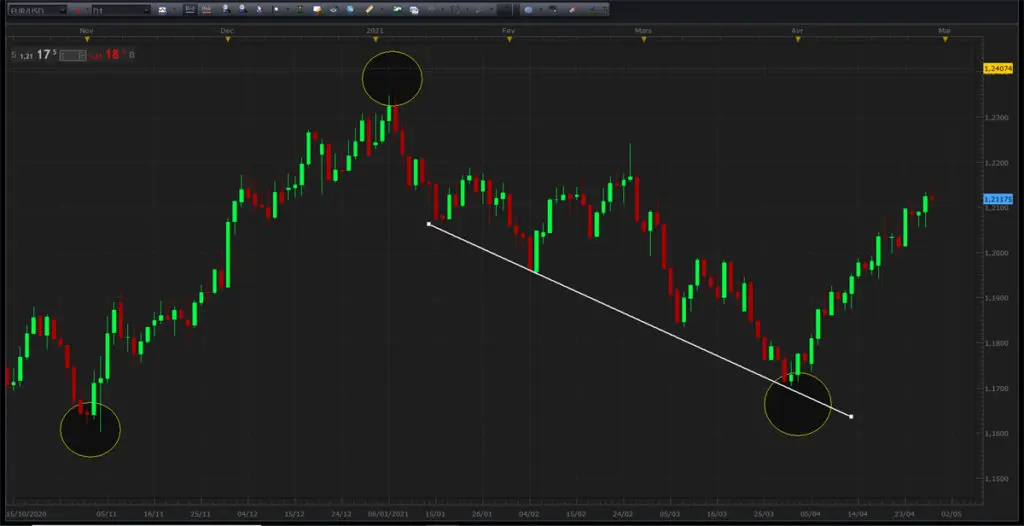
Task: Toggle the second bar chart style button
Action: 206,10
